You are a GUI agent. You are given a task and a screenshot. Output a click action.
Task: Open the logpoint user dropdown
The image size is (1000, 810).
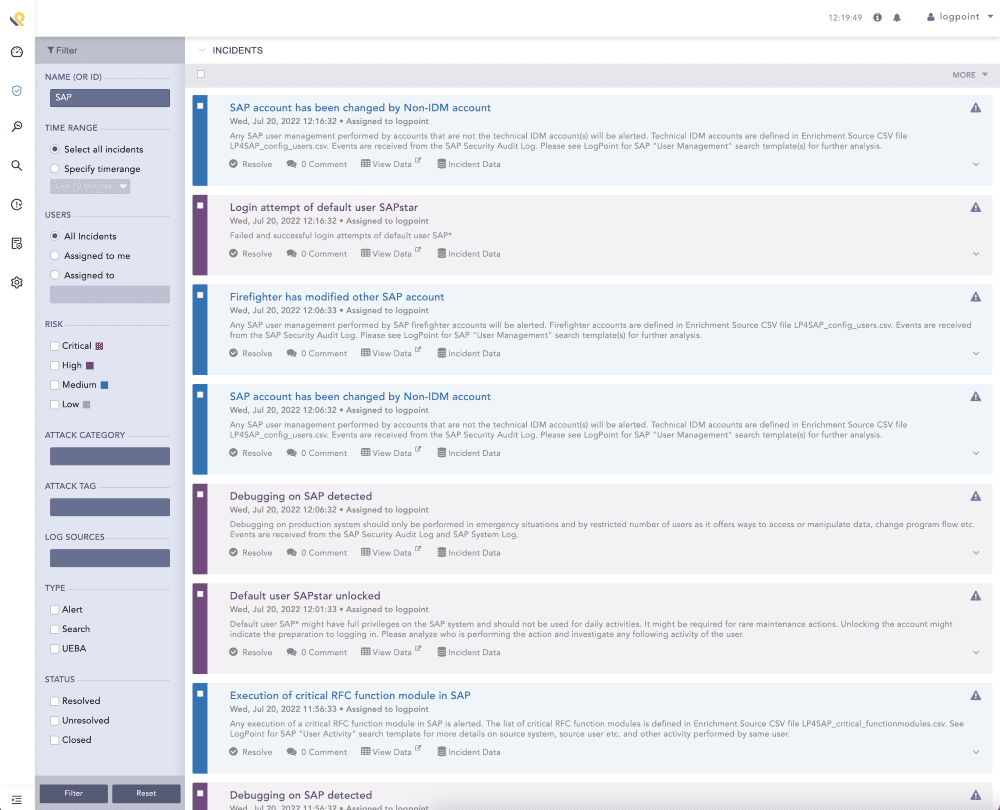(959, 17)
